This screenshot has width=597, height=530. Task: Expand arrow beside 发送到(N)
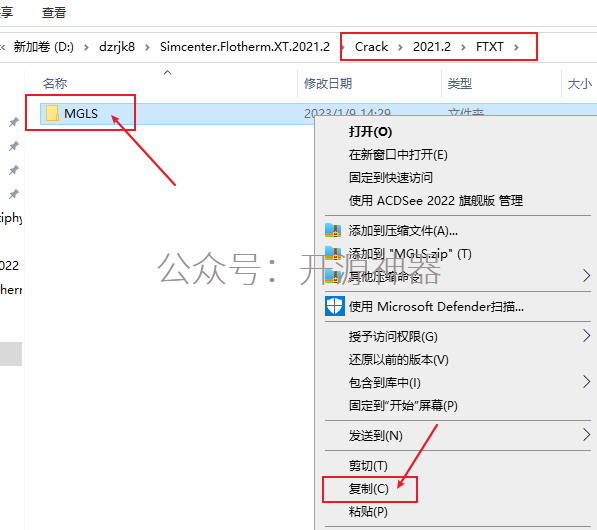[587, 435]
